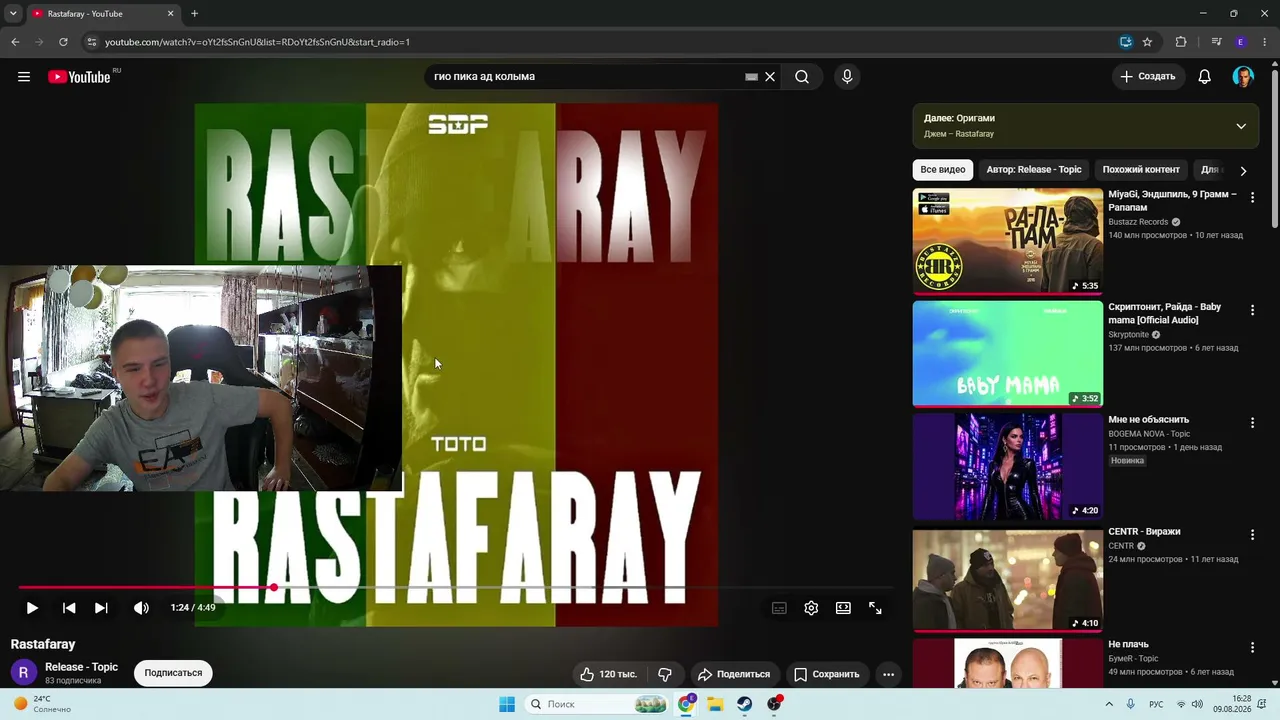The height and width of the screenshot is (720, 1280).
Task: Click the progress bar scrubber dot
Action: (273, 588)
